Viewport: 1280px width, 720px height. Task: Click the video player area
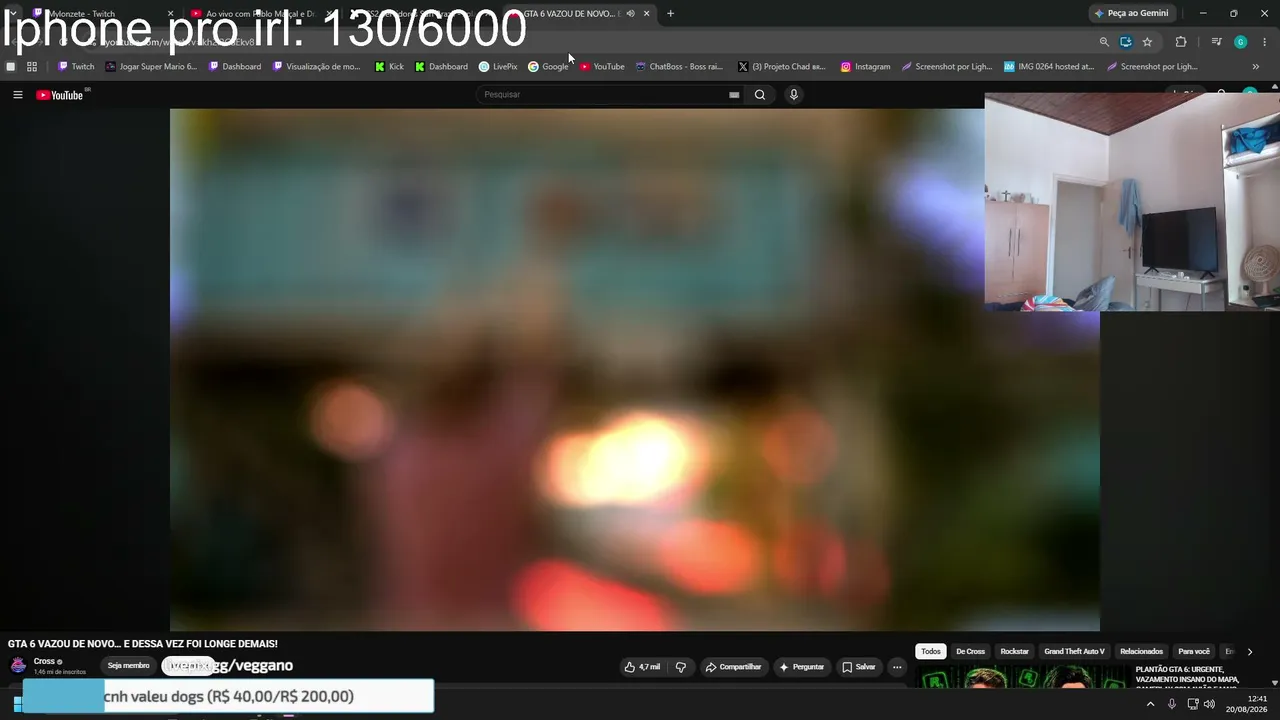click(x=635, y=370)
